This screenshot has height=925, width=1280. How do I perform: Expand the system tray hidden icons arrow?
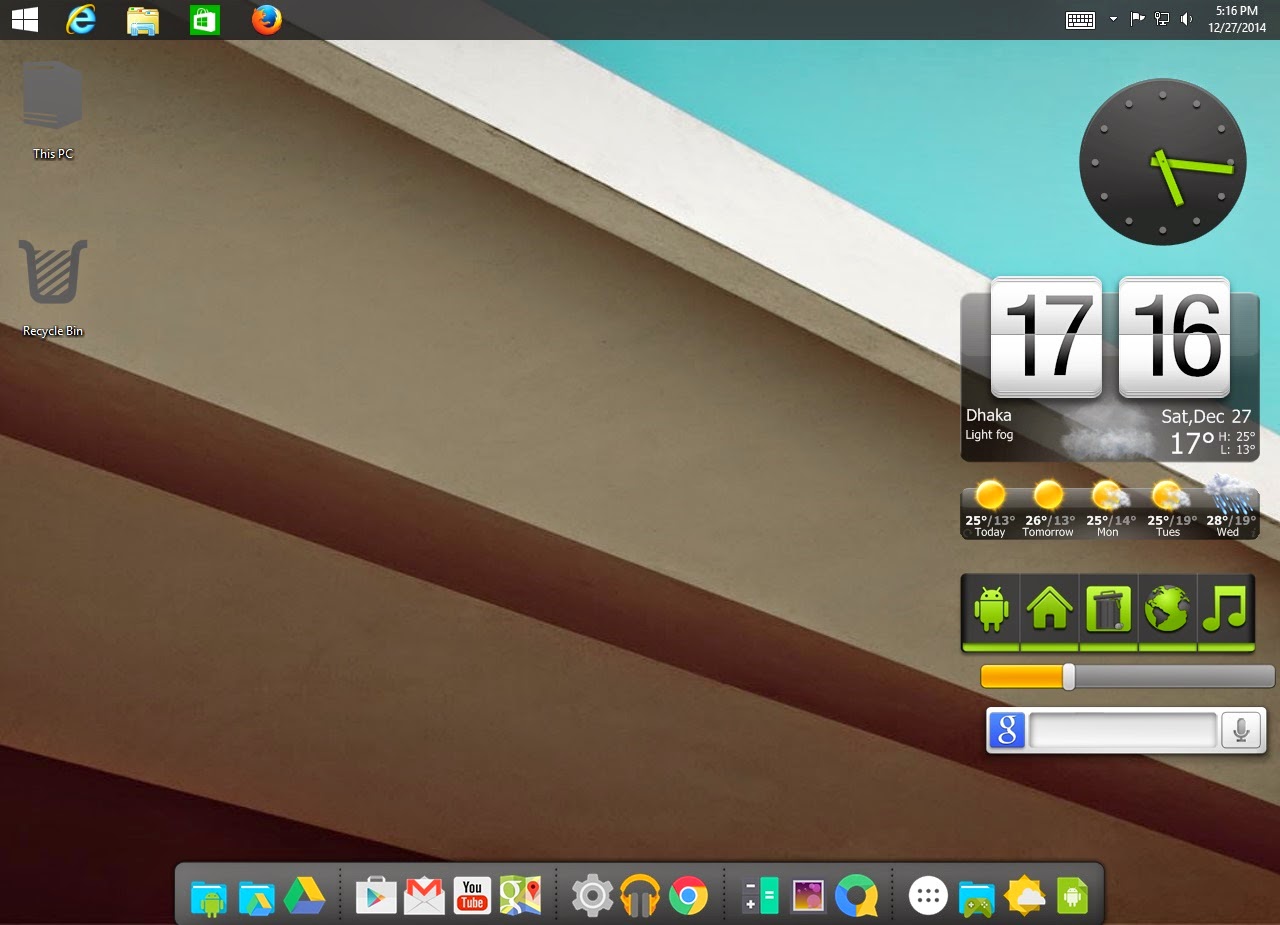[1113, 19]
